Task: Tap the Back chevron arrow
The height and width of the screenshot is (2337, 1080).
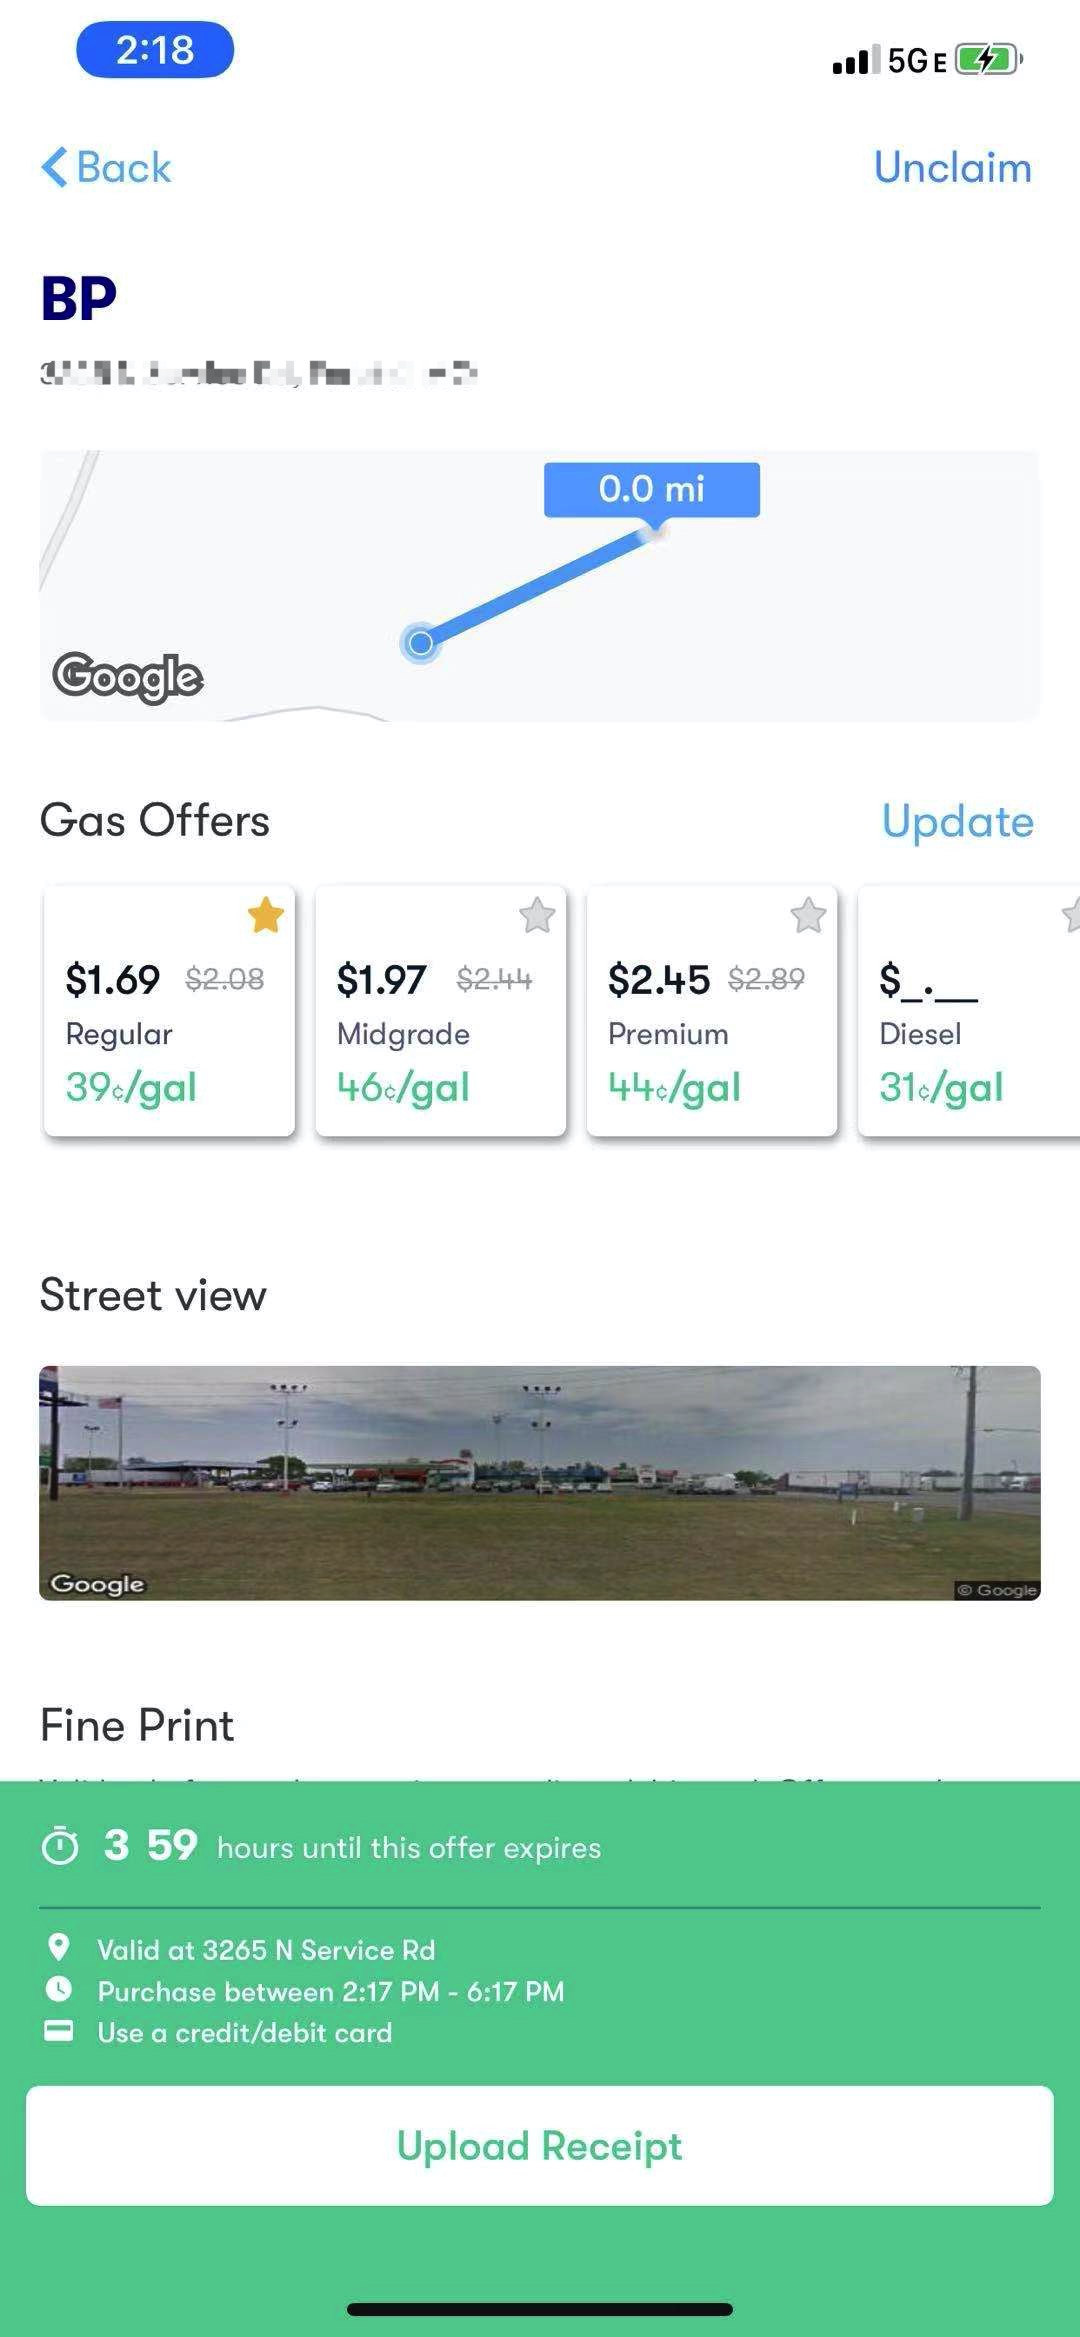Action: tap(54, 167)
